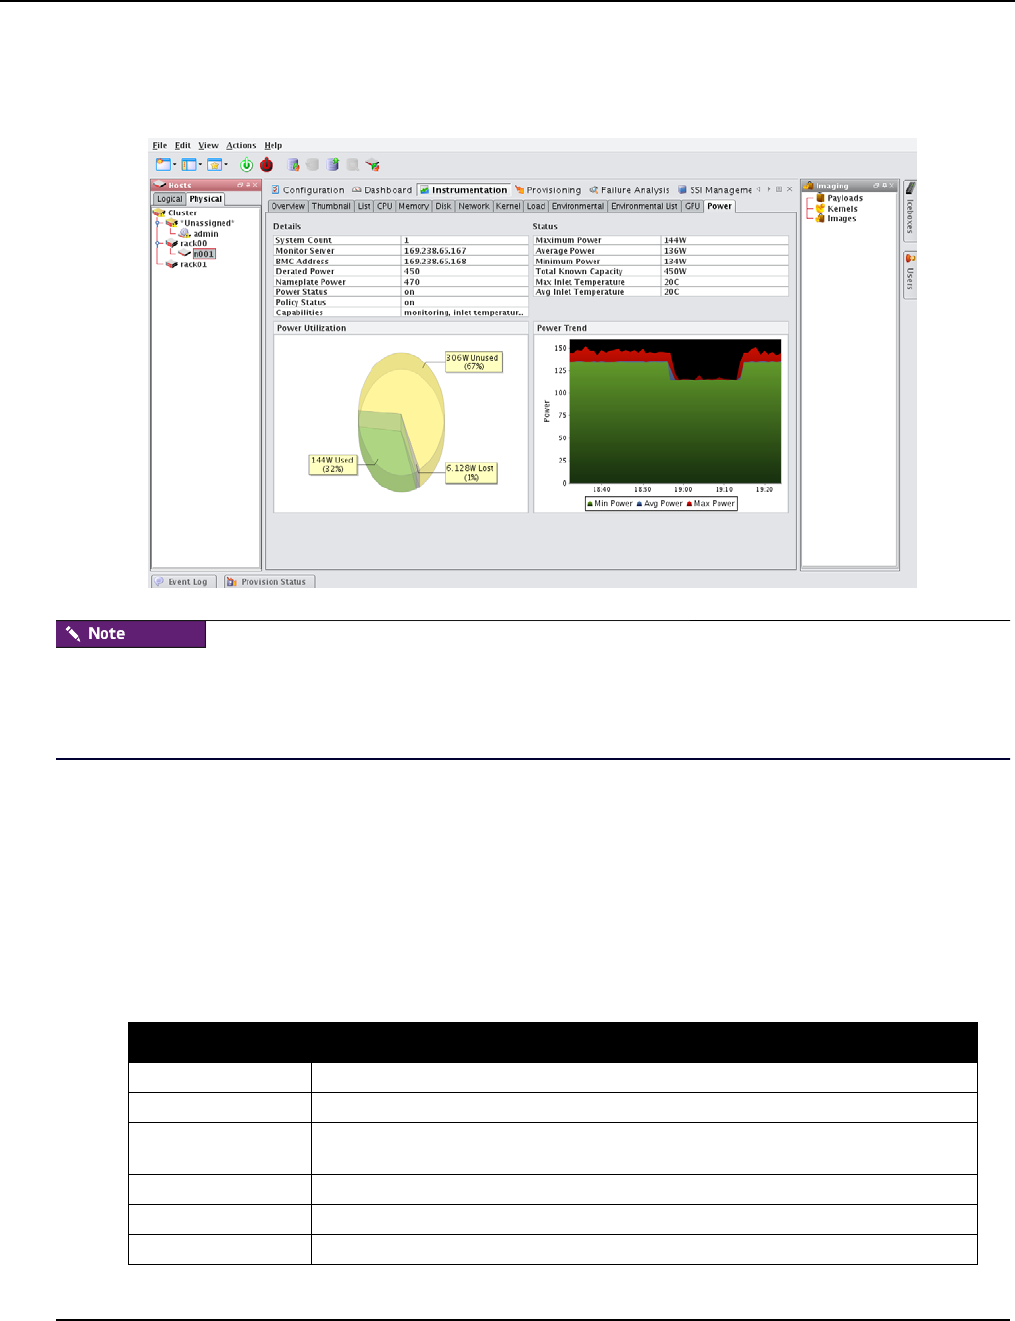Viewport: 1015px width, 1321px height.
Task: Click the Max Power legend entry
Action: click(x=711, y=504)
